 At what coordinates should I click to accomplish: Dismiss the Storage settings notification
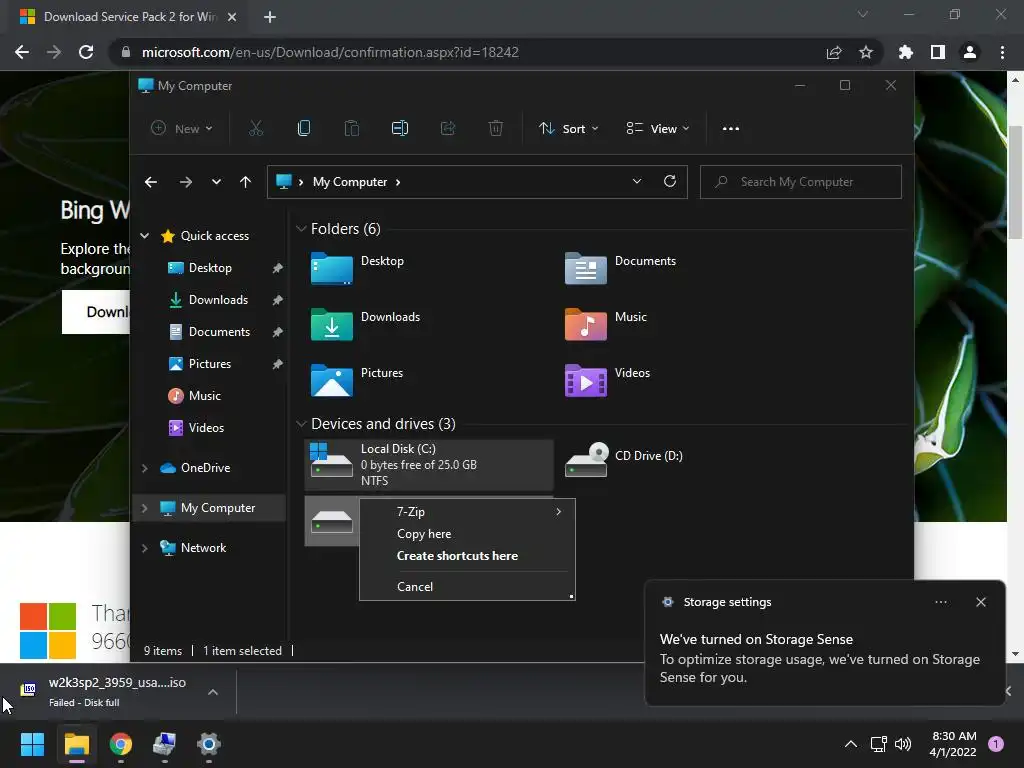coord(981,602)
